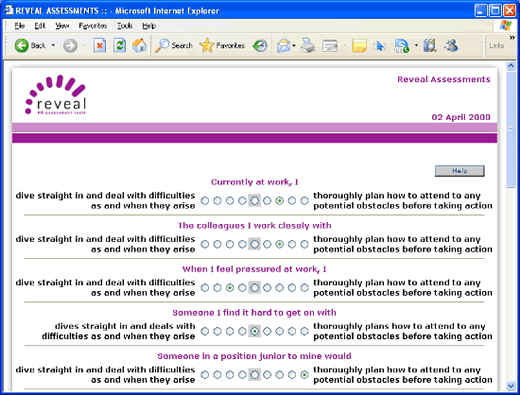Image resolution: width=520 pixels, height=395 pixels.
Task: Open dropdown beside the globe icon
Action: [416, 45]
